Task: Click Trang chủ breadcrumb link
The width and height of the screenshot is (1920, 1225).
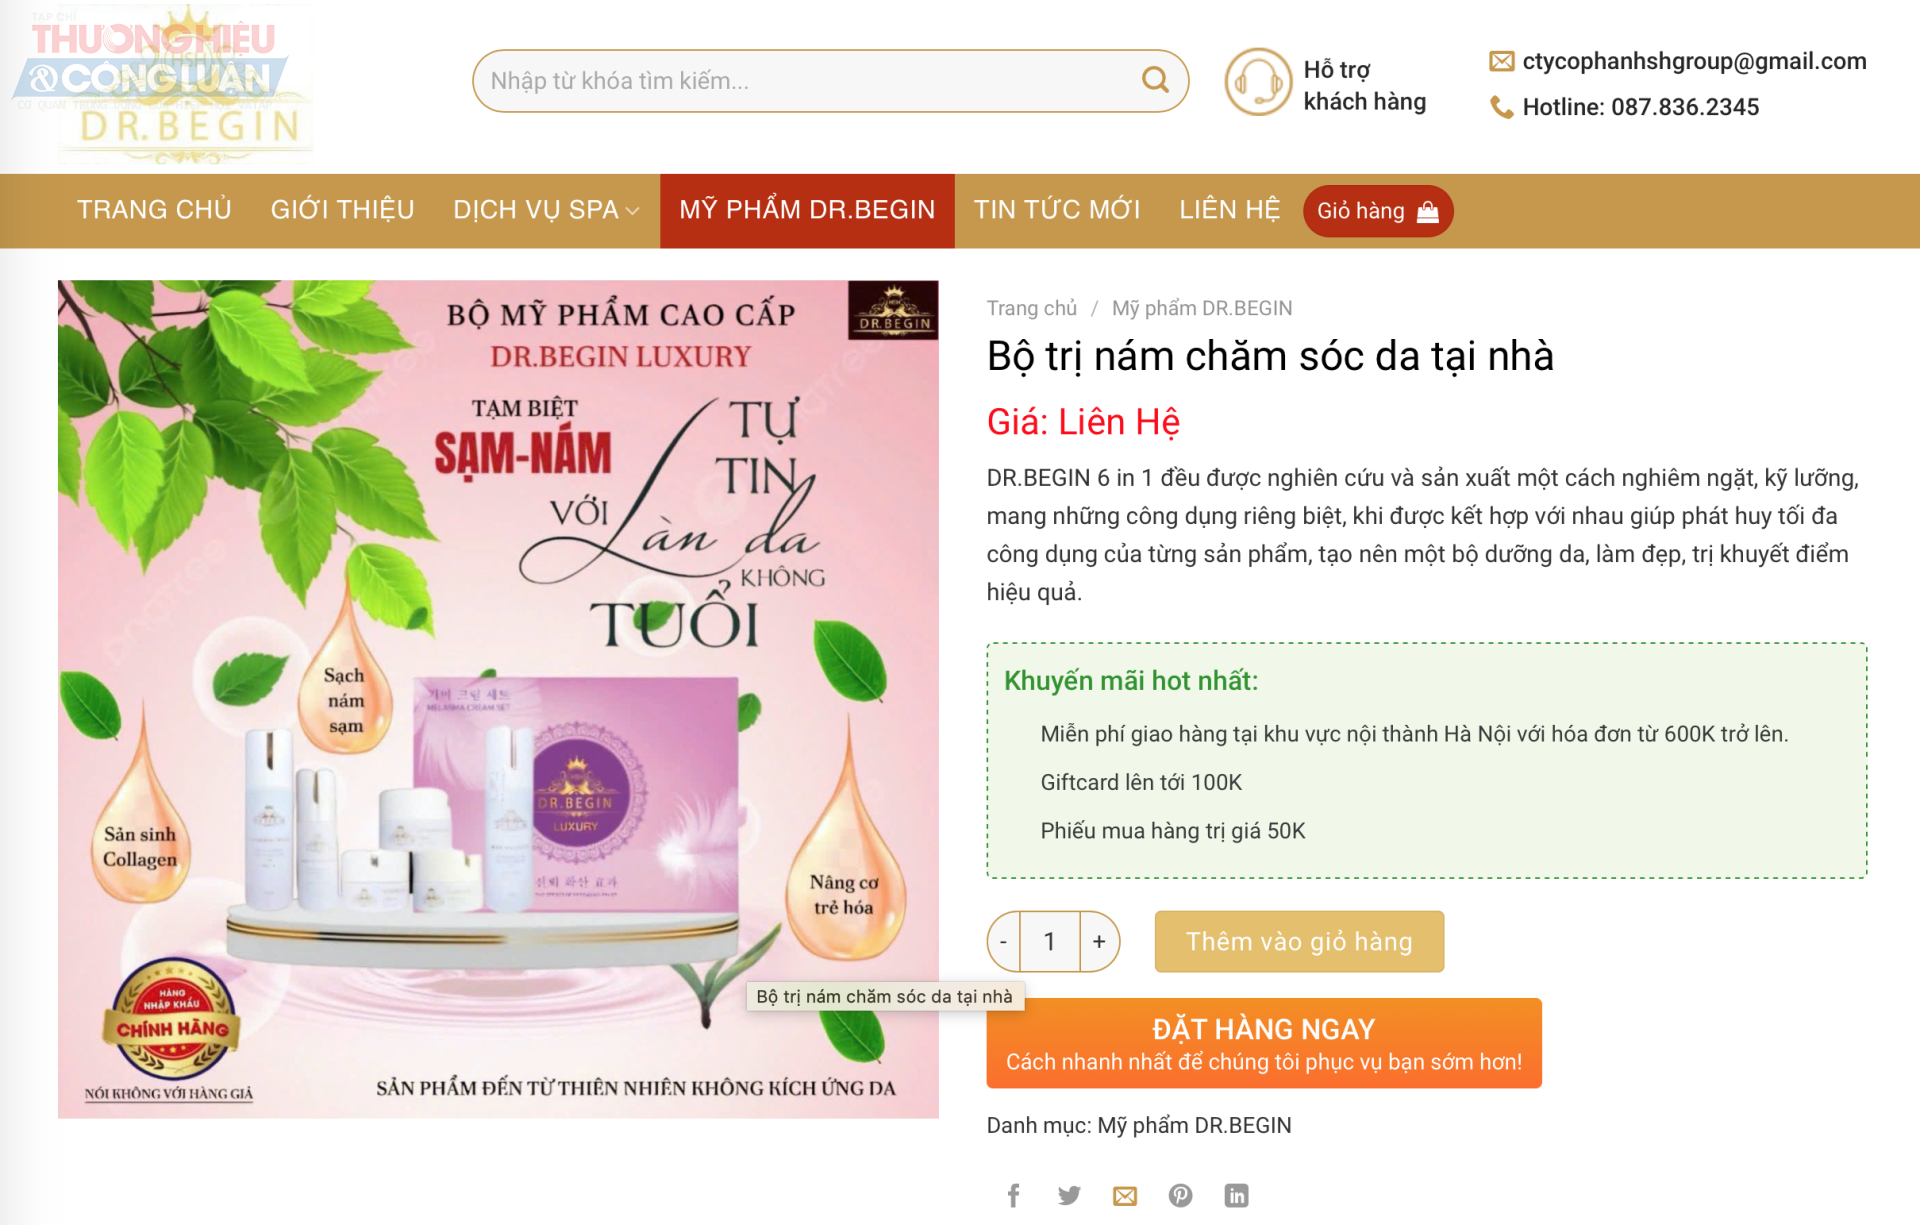Action: [1032, 308]
